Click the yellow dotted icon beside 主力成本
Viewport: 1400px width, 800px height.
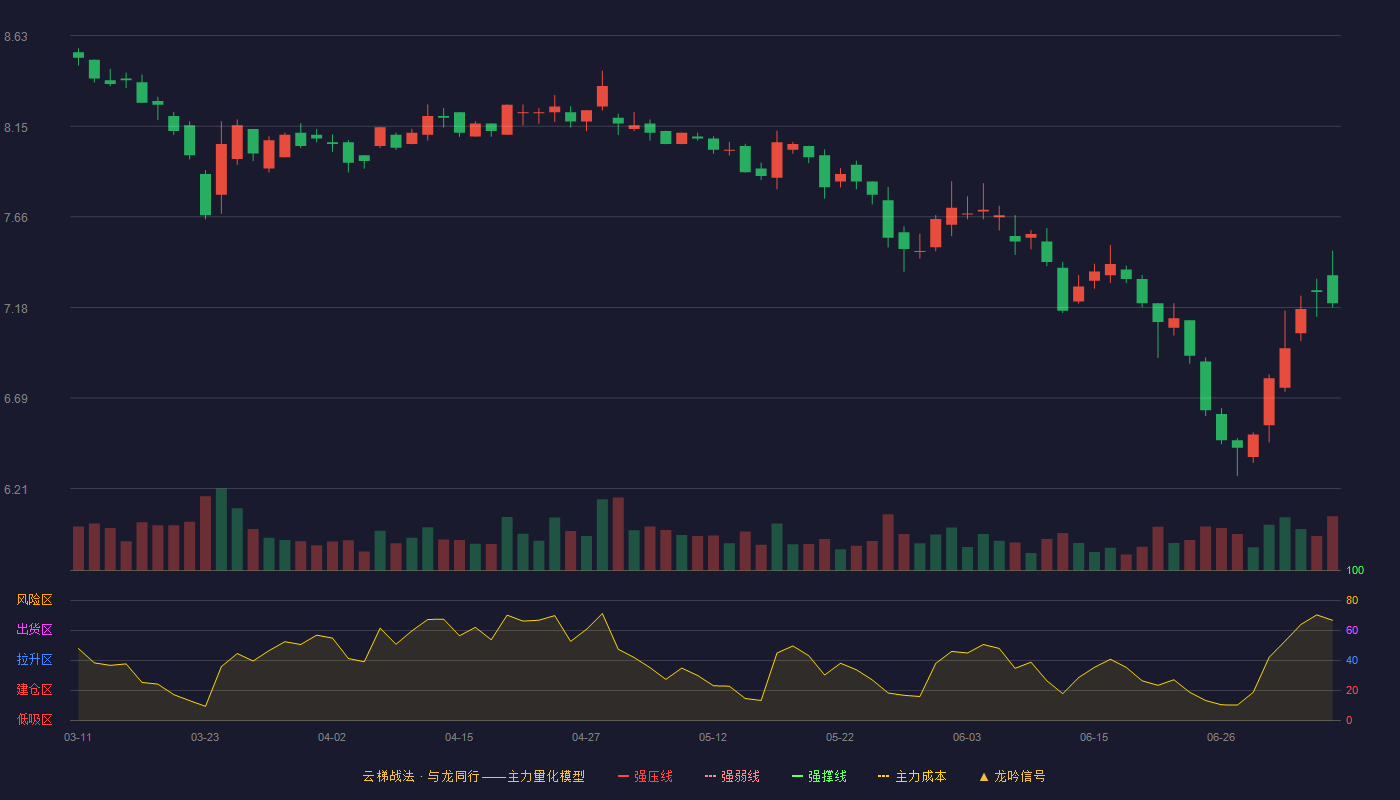click(x=883, y=776)
